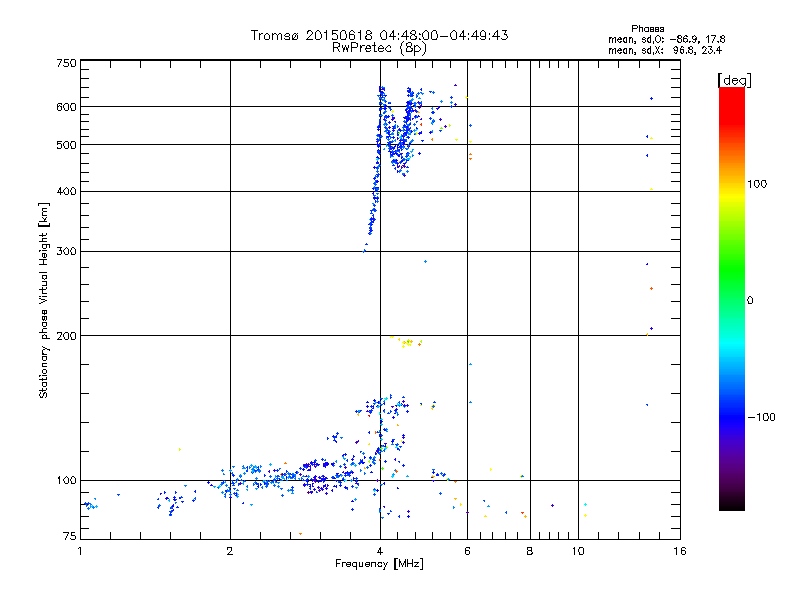Click the y-axis tick label "600"
The width and height of the screenshot is (800, 600).
pos(66,107)
